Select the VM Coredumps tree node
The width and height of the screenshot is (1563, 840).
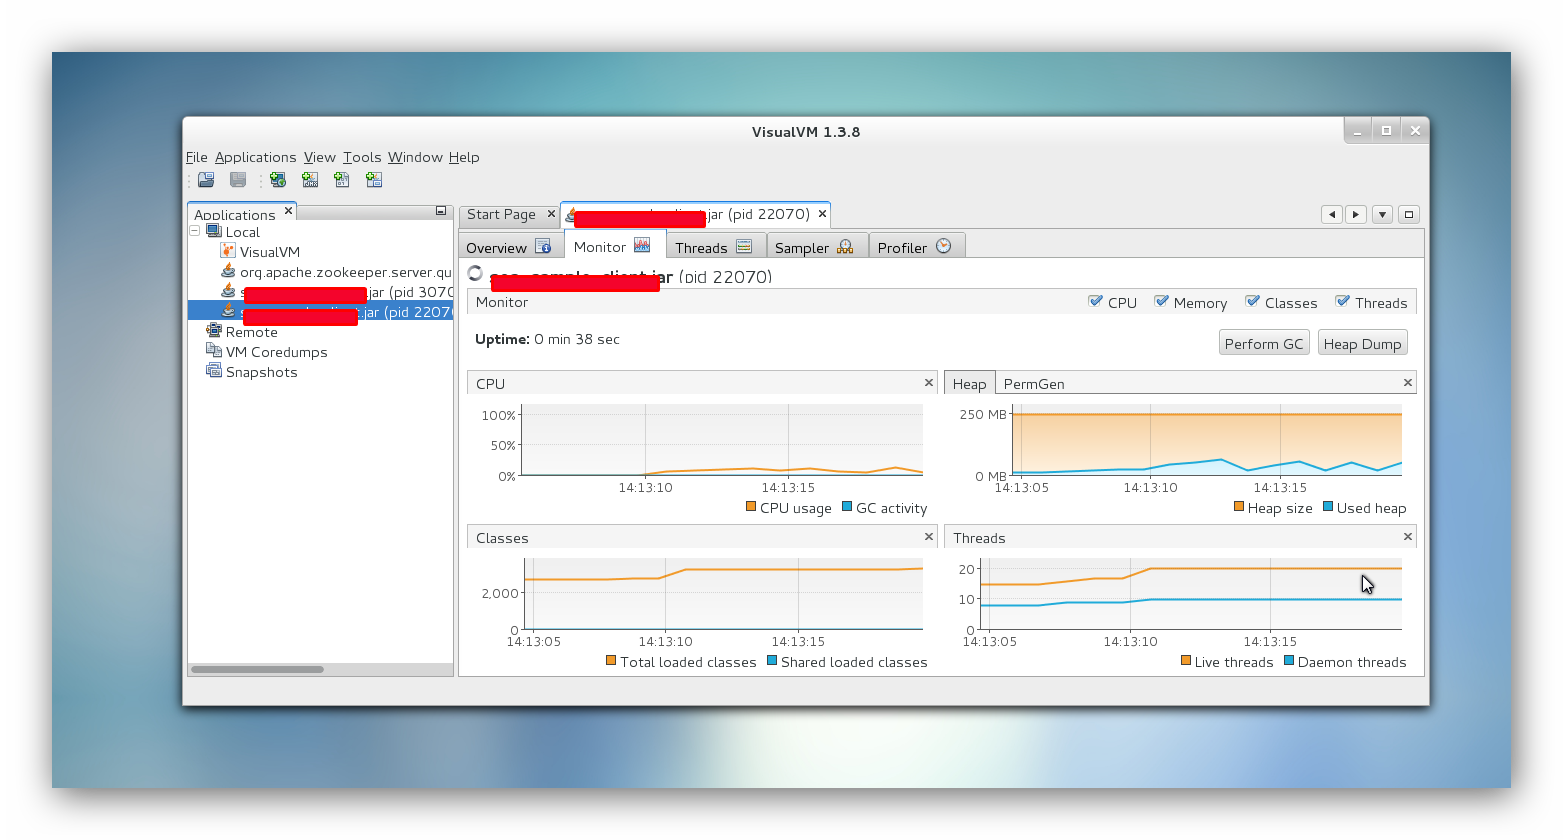(276, 352)
